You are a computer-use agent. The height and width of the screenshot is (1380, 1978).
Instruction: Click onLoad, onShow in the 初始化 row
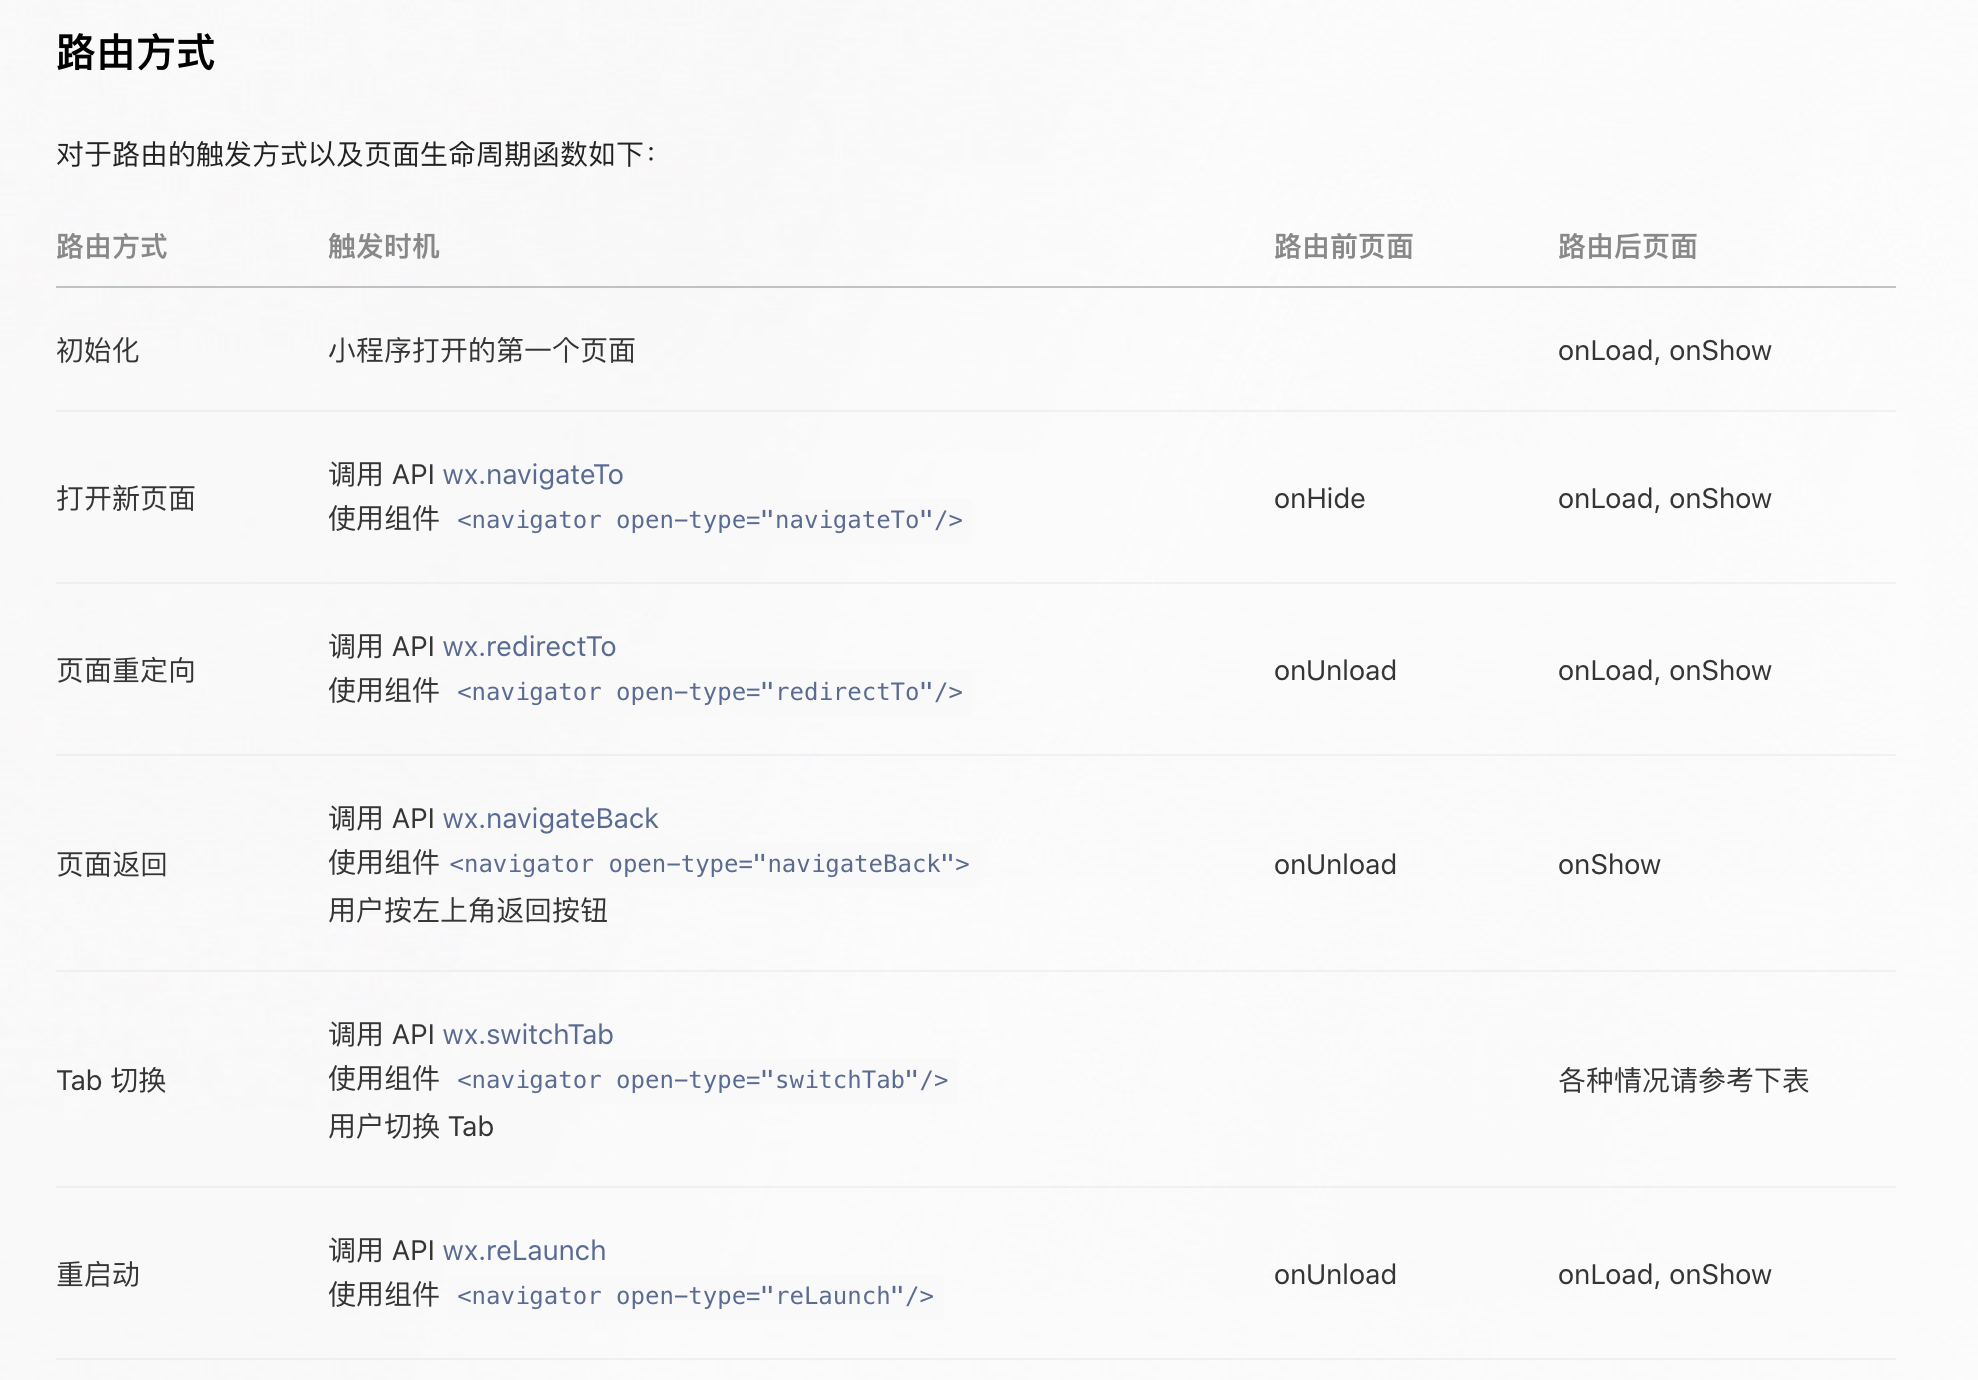1665,351
